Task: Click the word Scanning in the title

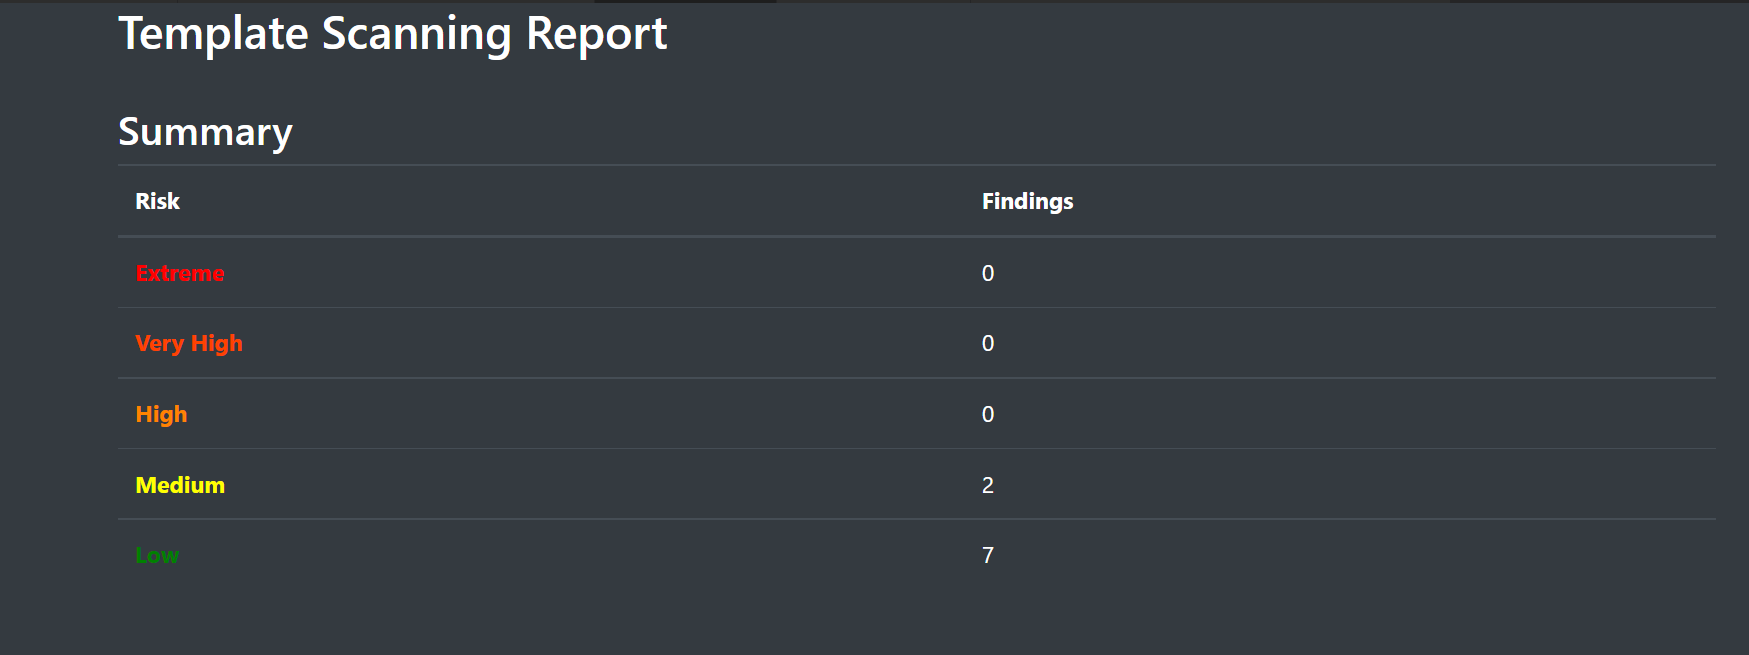Action: pyautogui.click(x=416, y=36)
